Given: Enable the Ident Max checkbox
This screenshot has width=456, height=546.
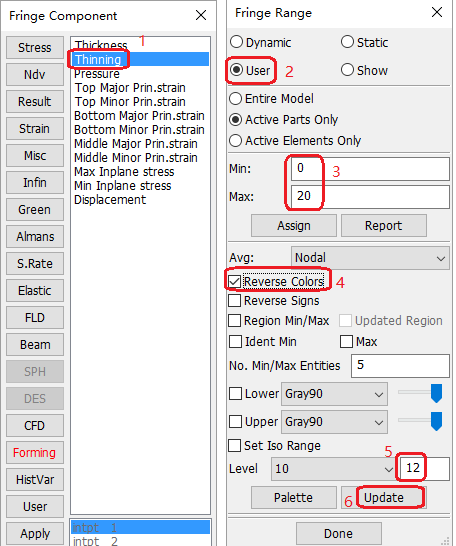Looking at the screenshot, I should [346, 342].
